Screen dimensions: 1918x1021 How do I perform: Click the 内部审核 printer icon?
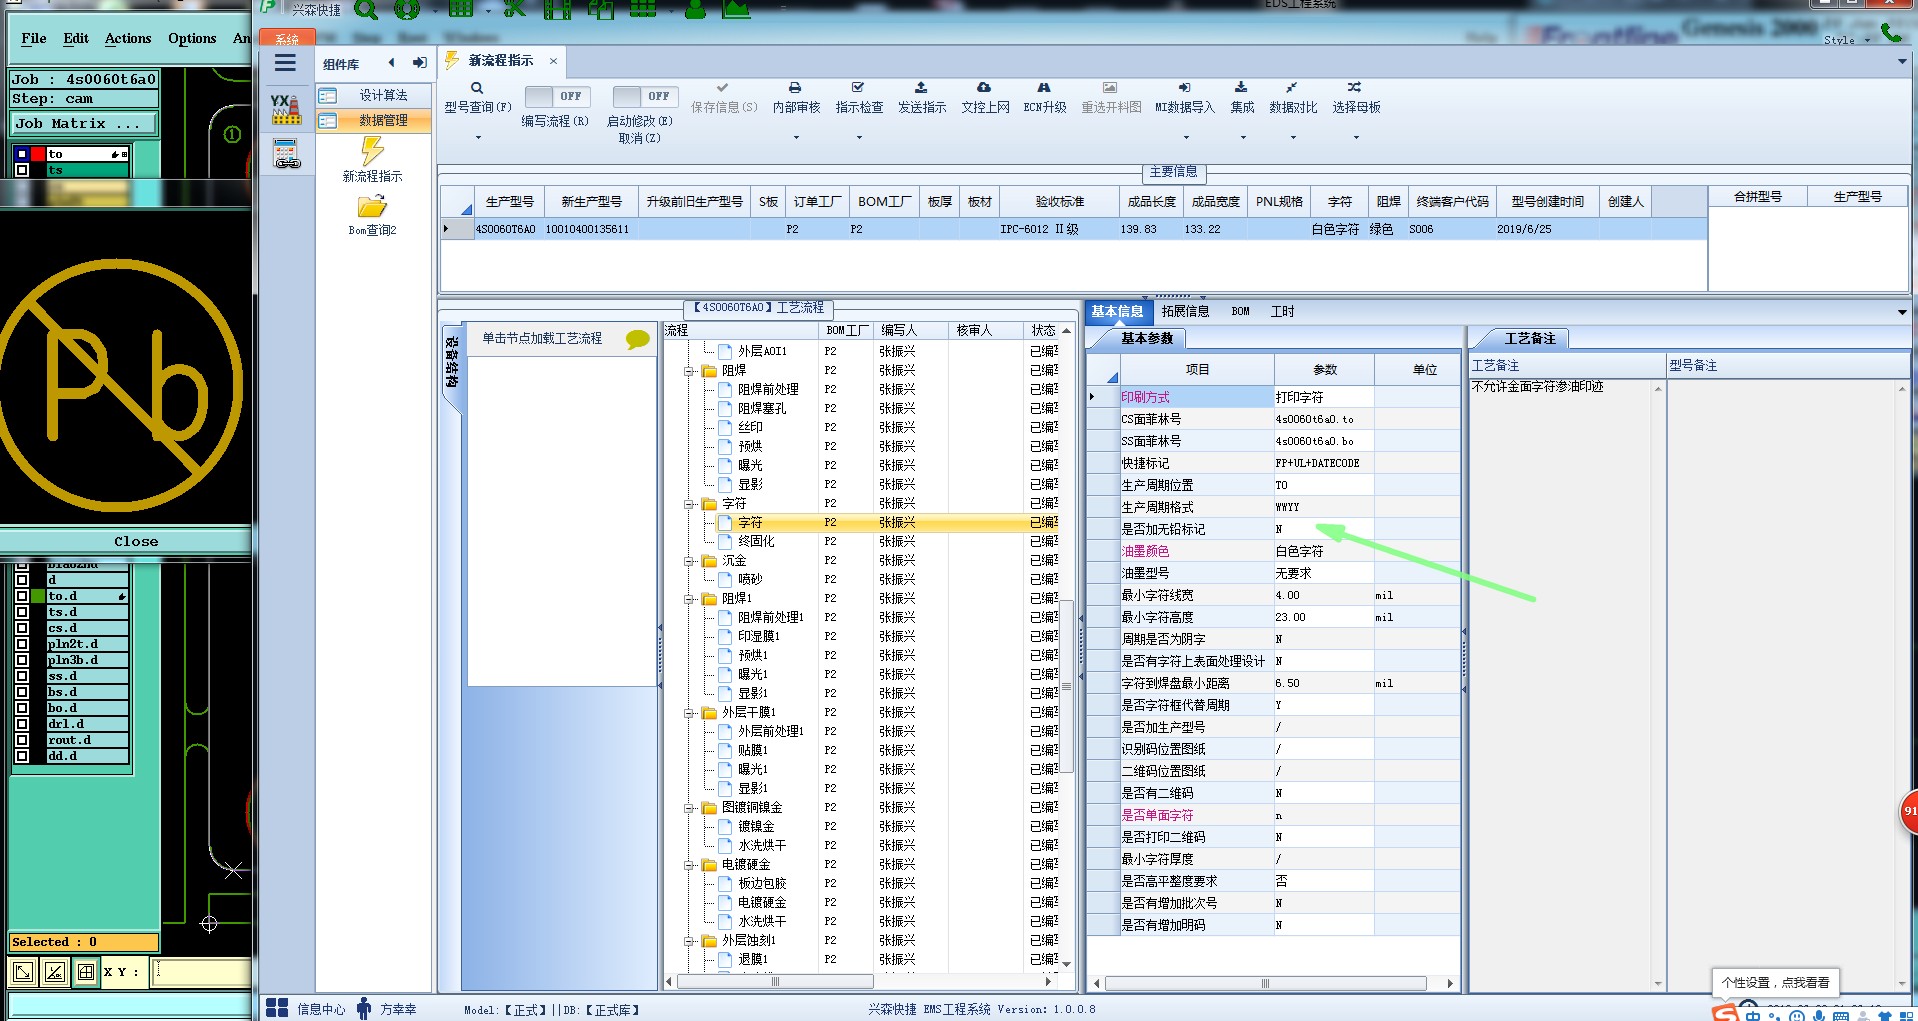coord(795,88)
